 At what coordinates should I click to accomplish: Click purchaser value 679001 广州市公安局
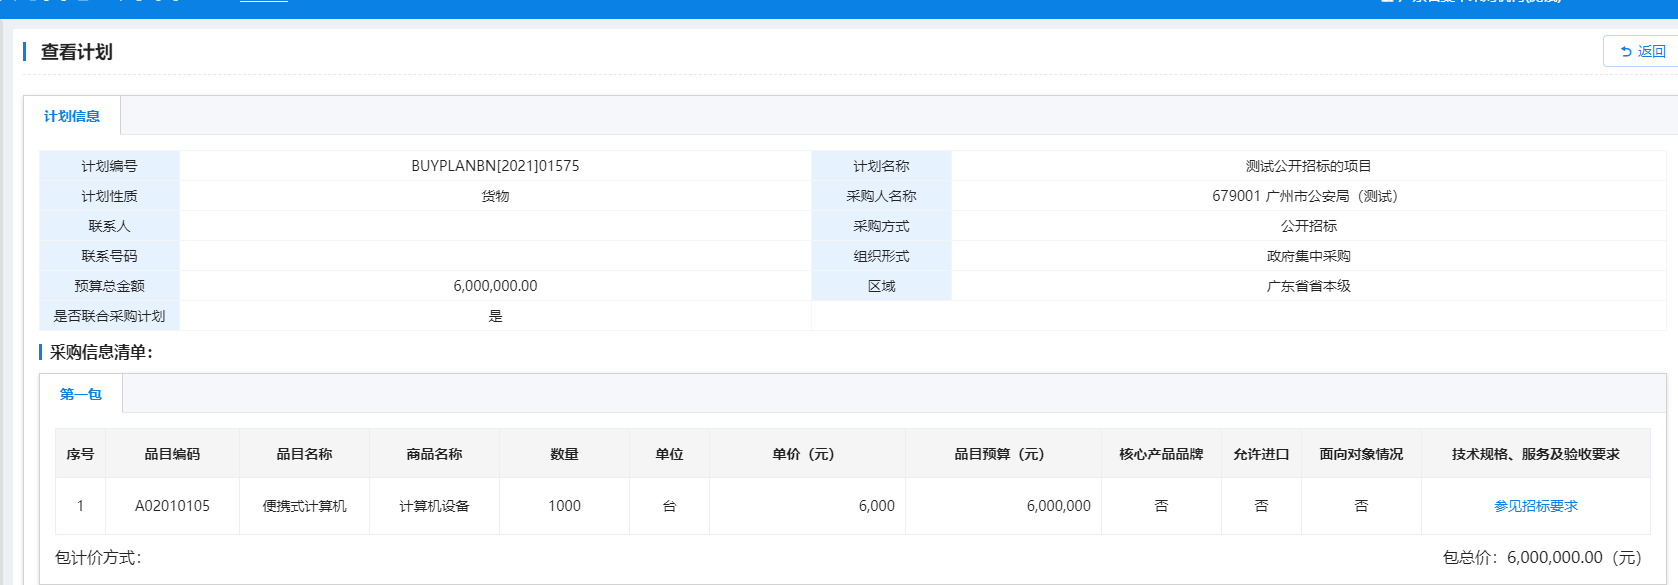pos(1304,196)
